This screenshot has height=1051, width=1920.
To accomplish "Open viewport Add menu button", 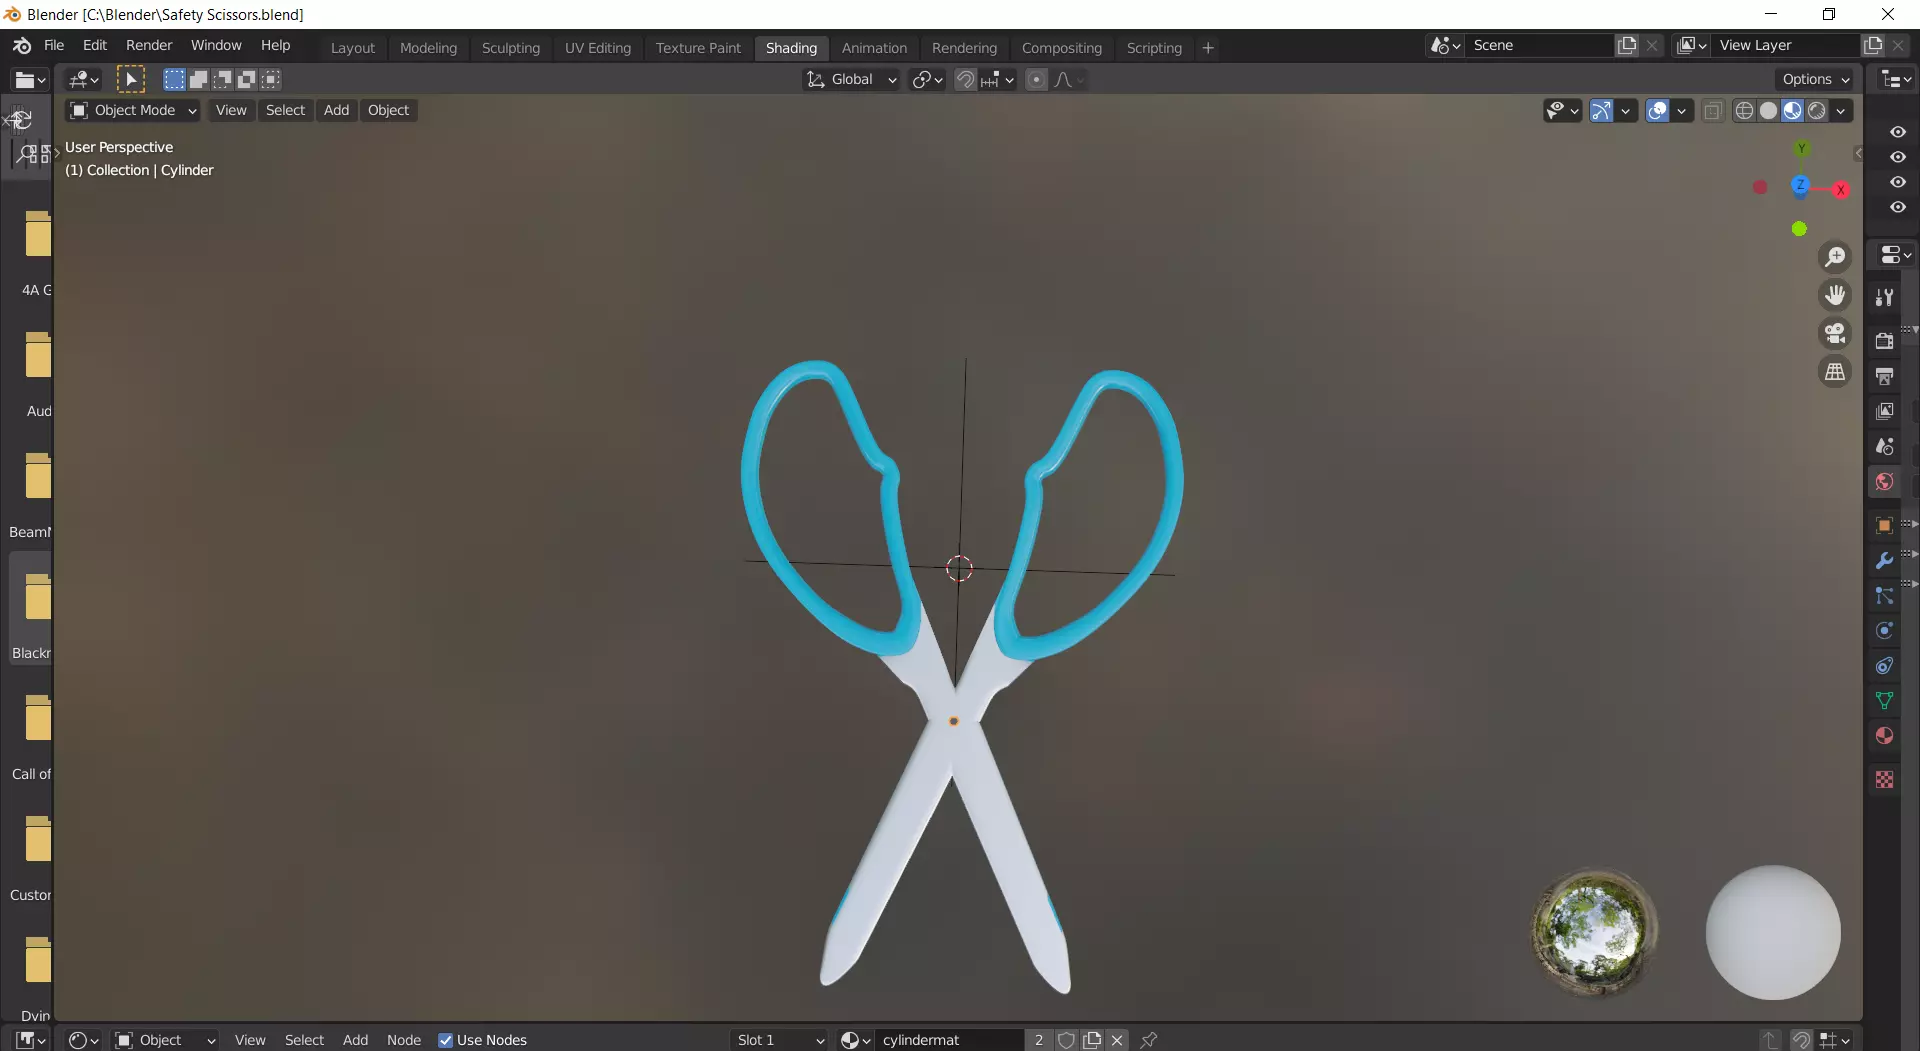I will pyautogui.click(x=336, y=110).
